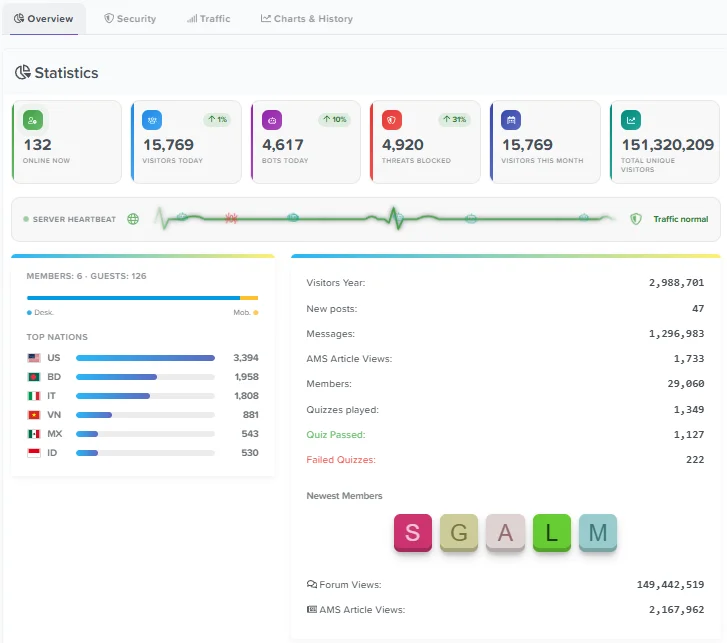Screen dimensions: 727x643
Task: Open newest member avatar S
Action: click(x=413, y=533)
